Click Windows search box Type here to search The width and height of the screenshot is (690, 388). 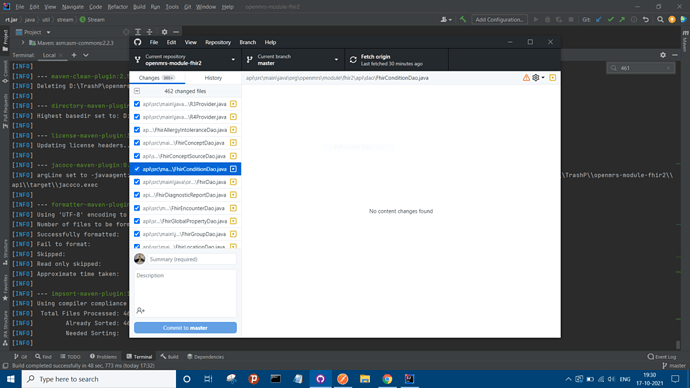99,379
